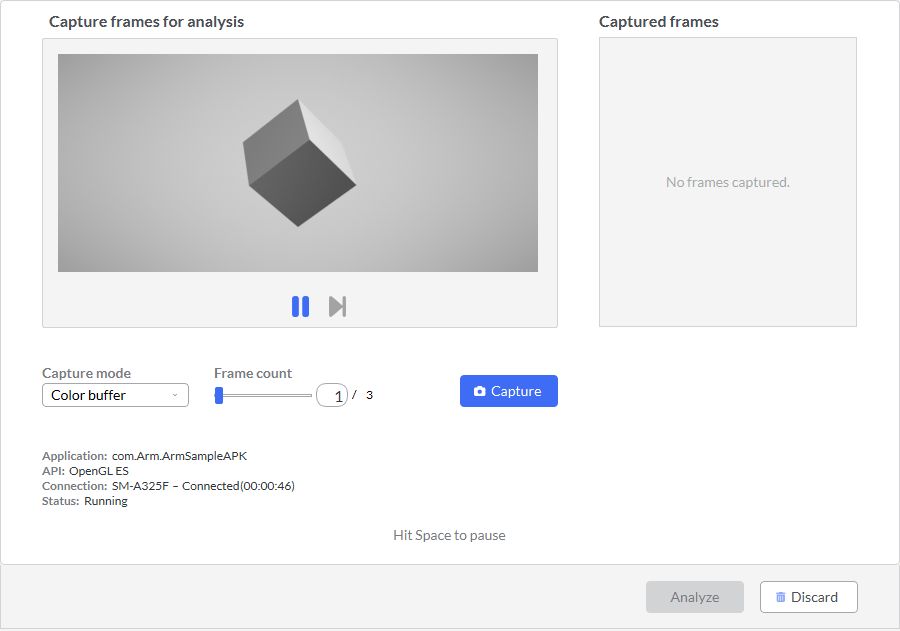
Task: Click the 'Capture frames for analysis' heading
Action: point(146,22)
